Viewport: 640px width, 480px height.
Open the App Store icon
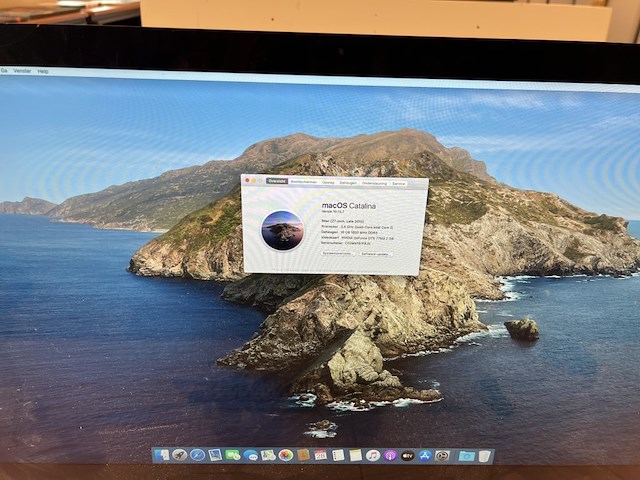click(425, 455)
